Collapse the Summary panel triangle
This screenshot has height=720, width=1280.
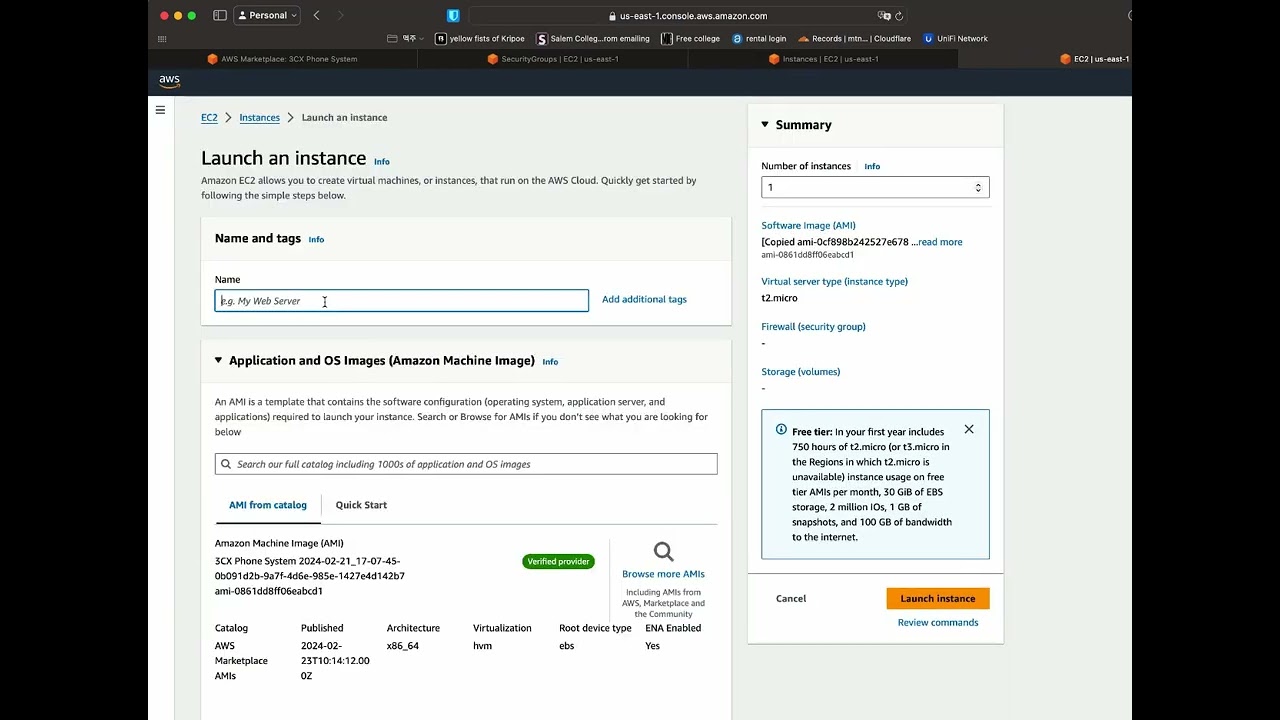click(765, 125)
